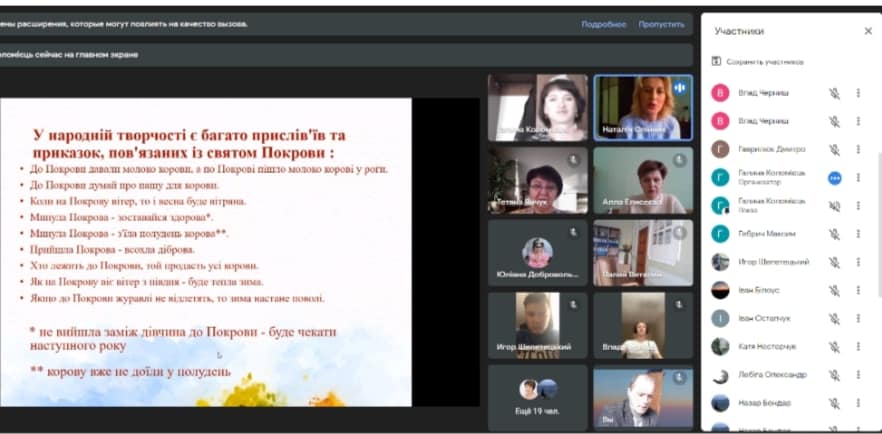Select Наталя's active speaker video tile
882x434 pixels.
643,107
